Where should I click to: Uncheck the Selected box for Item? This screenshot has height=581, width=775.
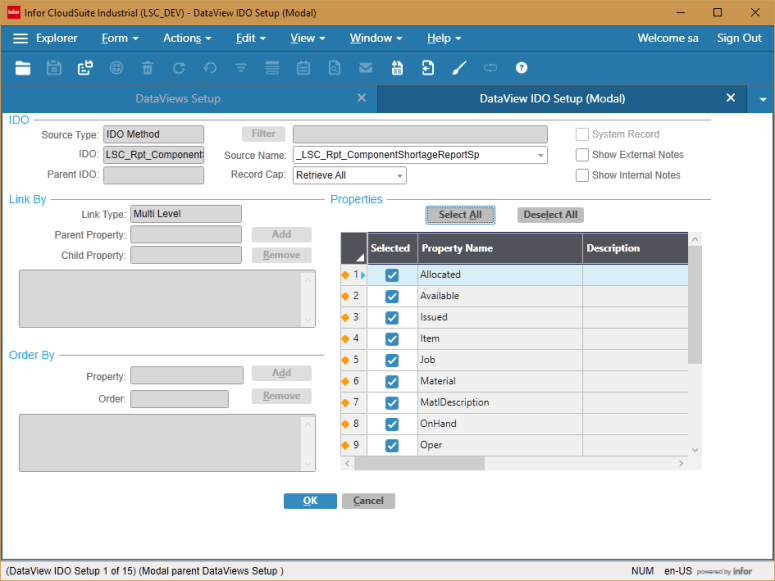[x=392, y=339]
